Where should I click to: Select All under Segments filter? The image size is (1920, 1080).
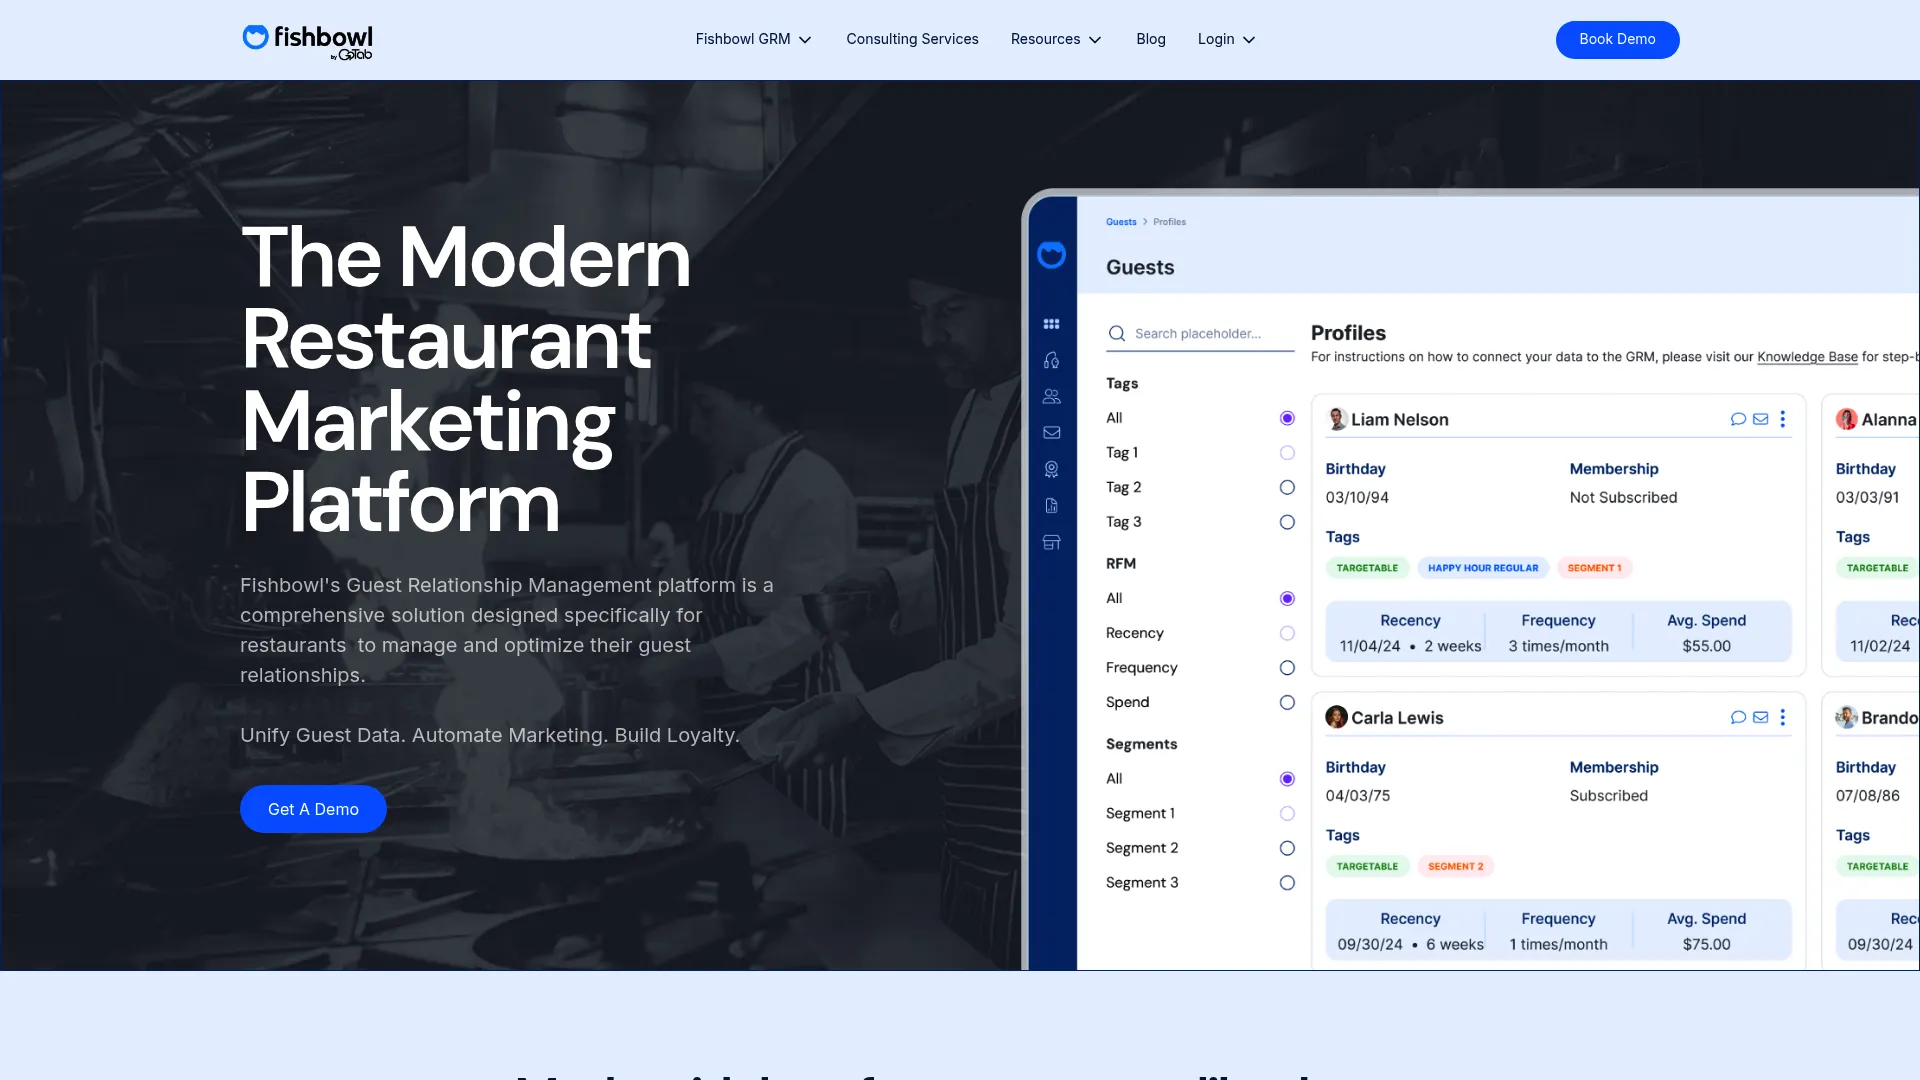coord(1287,779)
